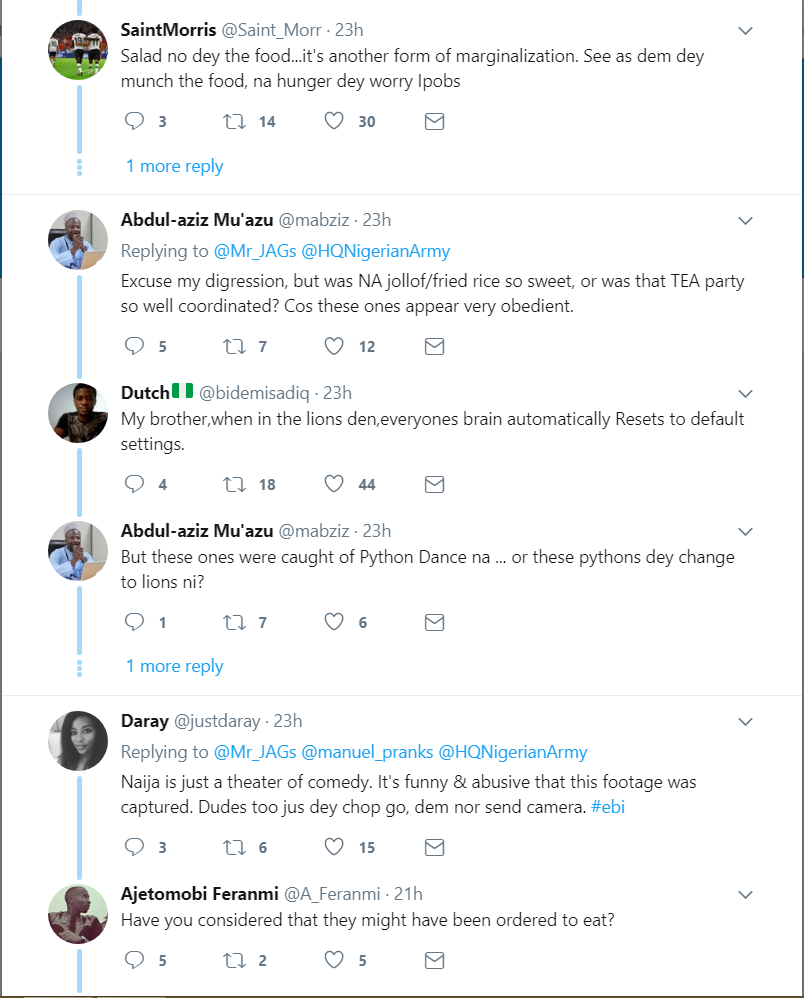Retweet Dutch's tweet with 18 retweets
Image resolution: width=804 pixels, height=998 pixels.
coord(234,484)
